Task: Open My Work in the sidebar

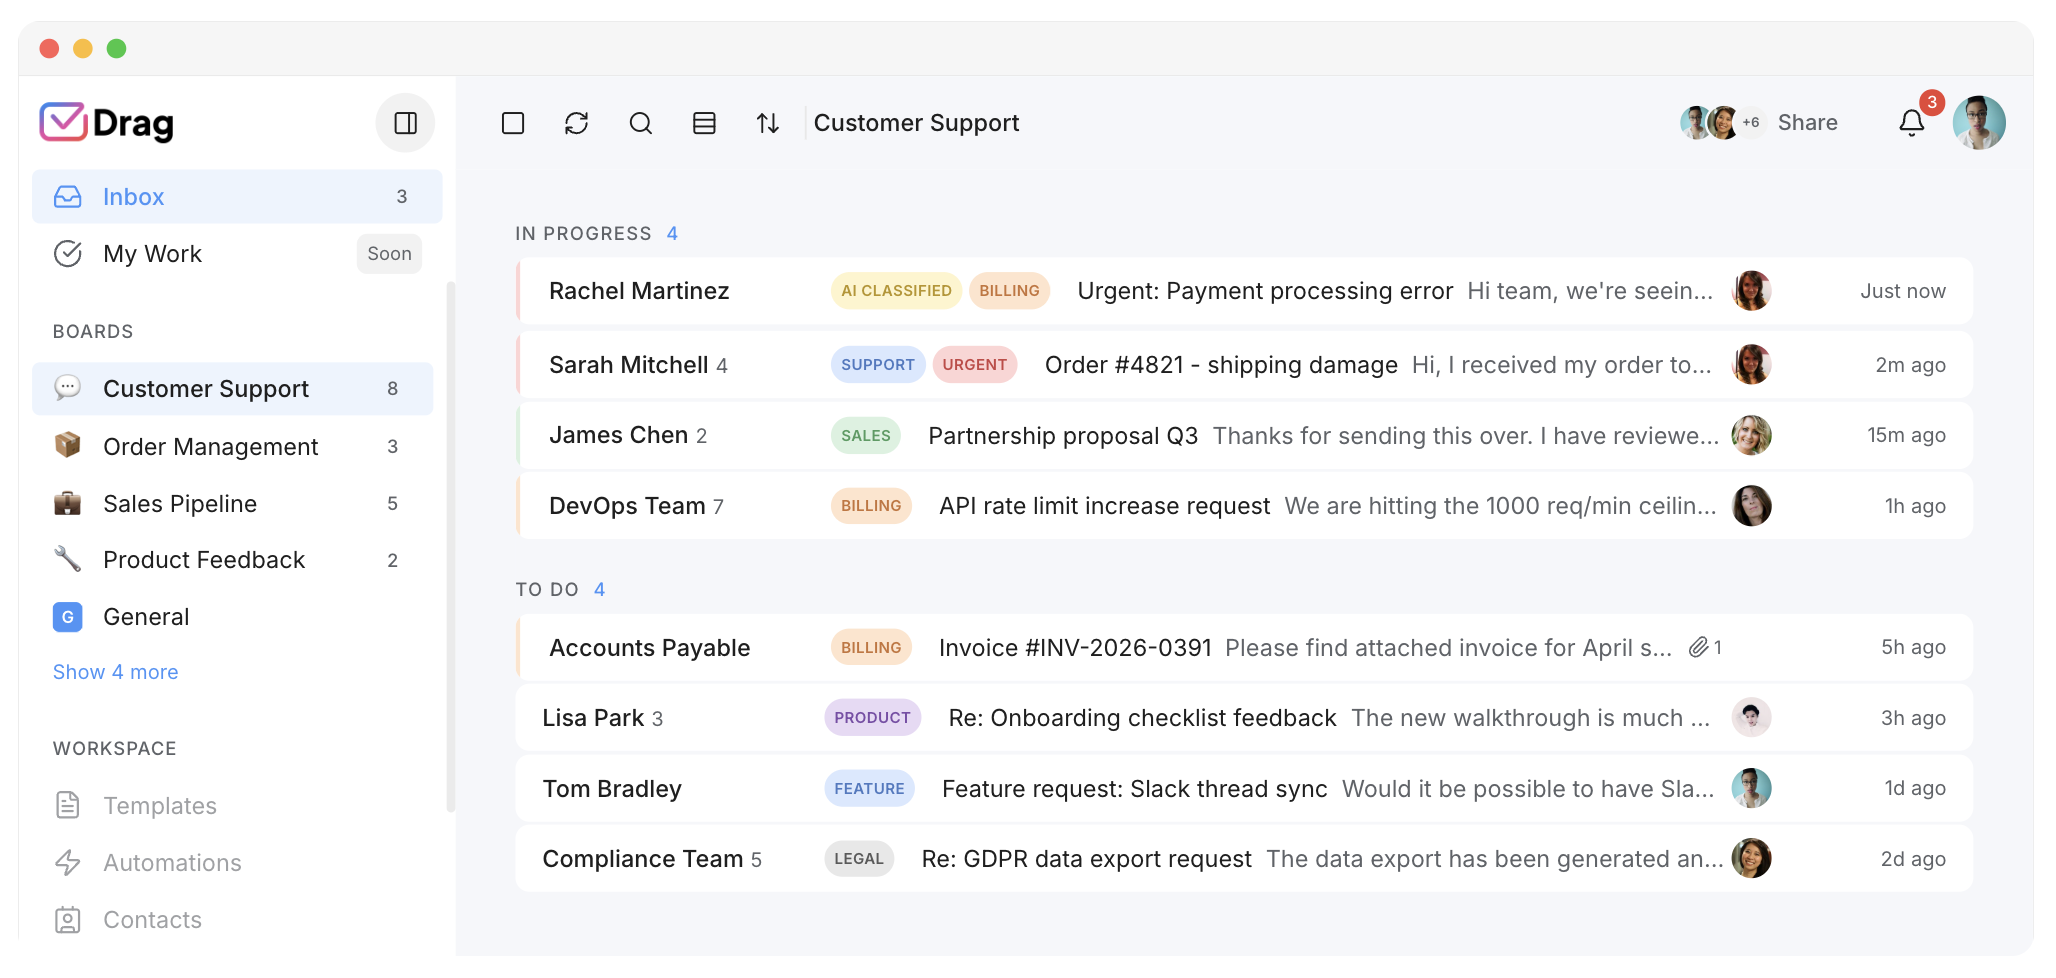Action: (237, 254)
